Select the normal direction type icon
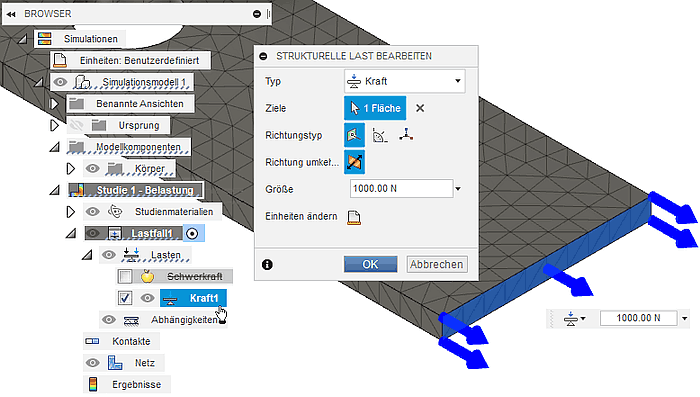The height and width of the screenshot is (397, 700). coord(354,135)
